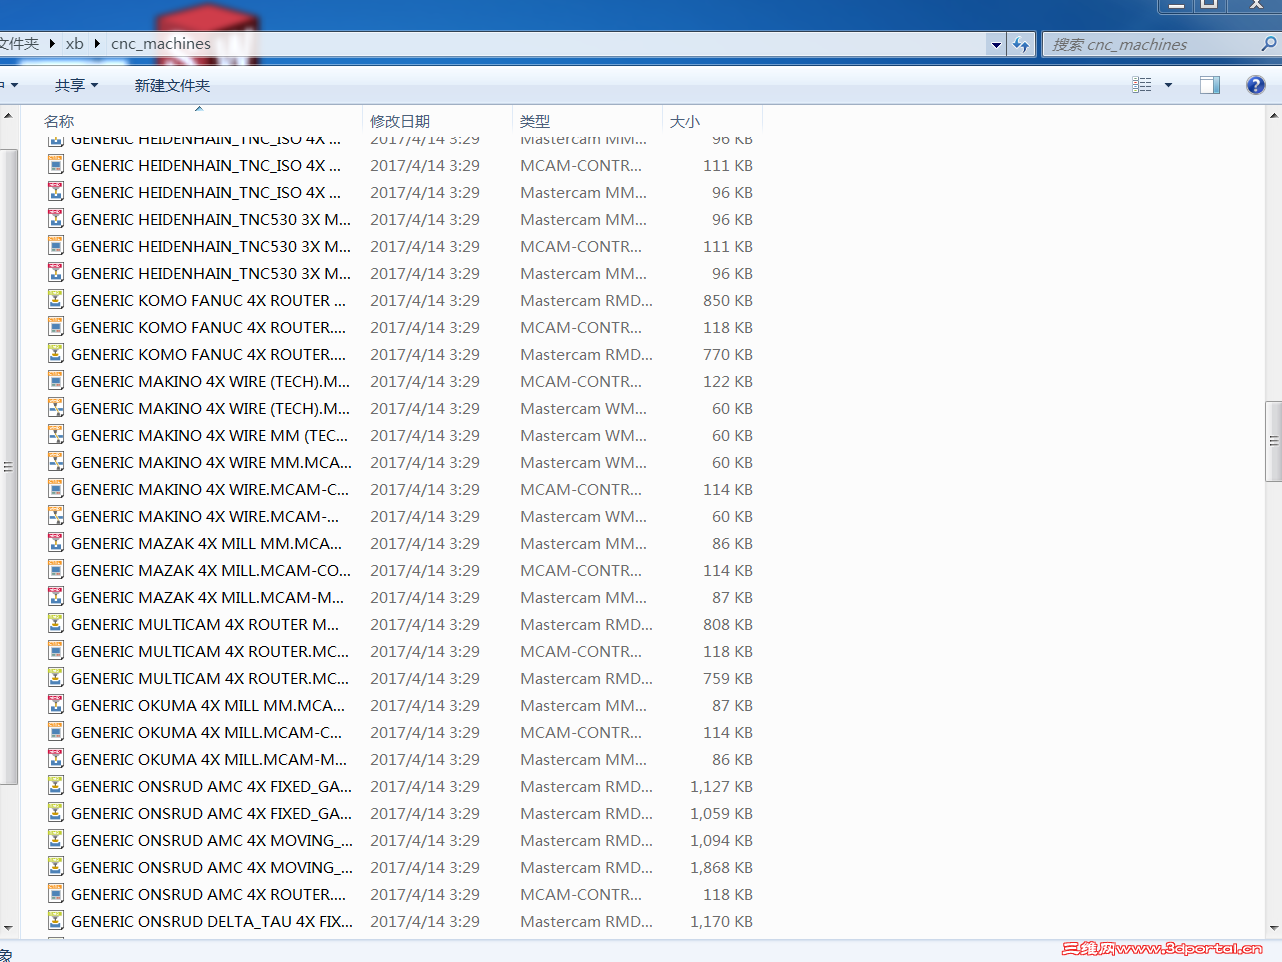Open the view options dropdown arrow

(x=1168, y=85)
